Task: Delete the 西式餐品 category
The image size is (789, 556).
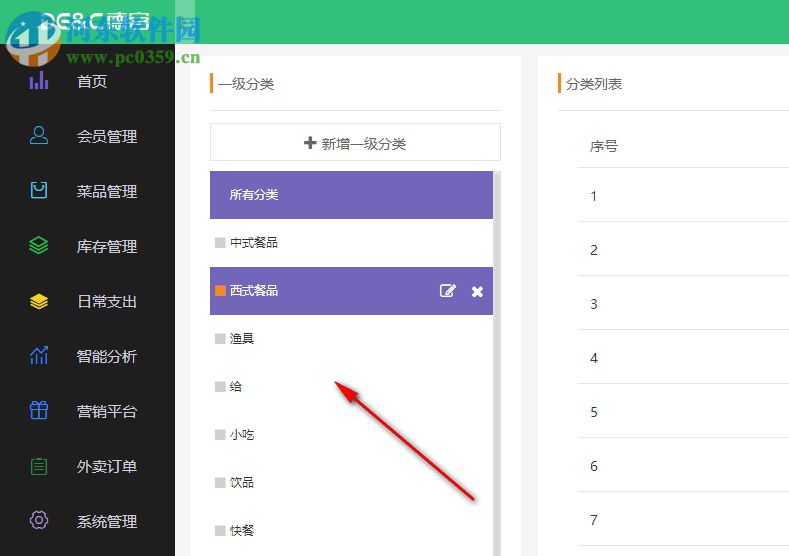Action: [x=478, y=291]
